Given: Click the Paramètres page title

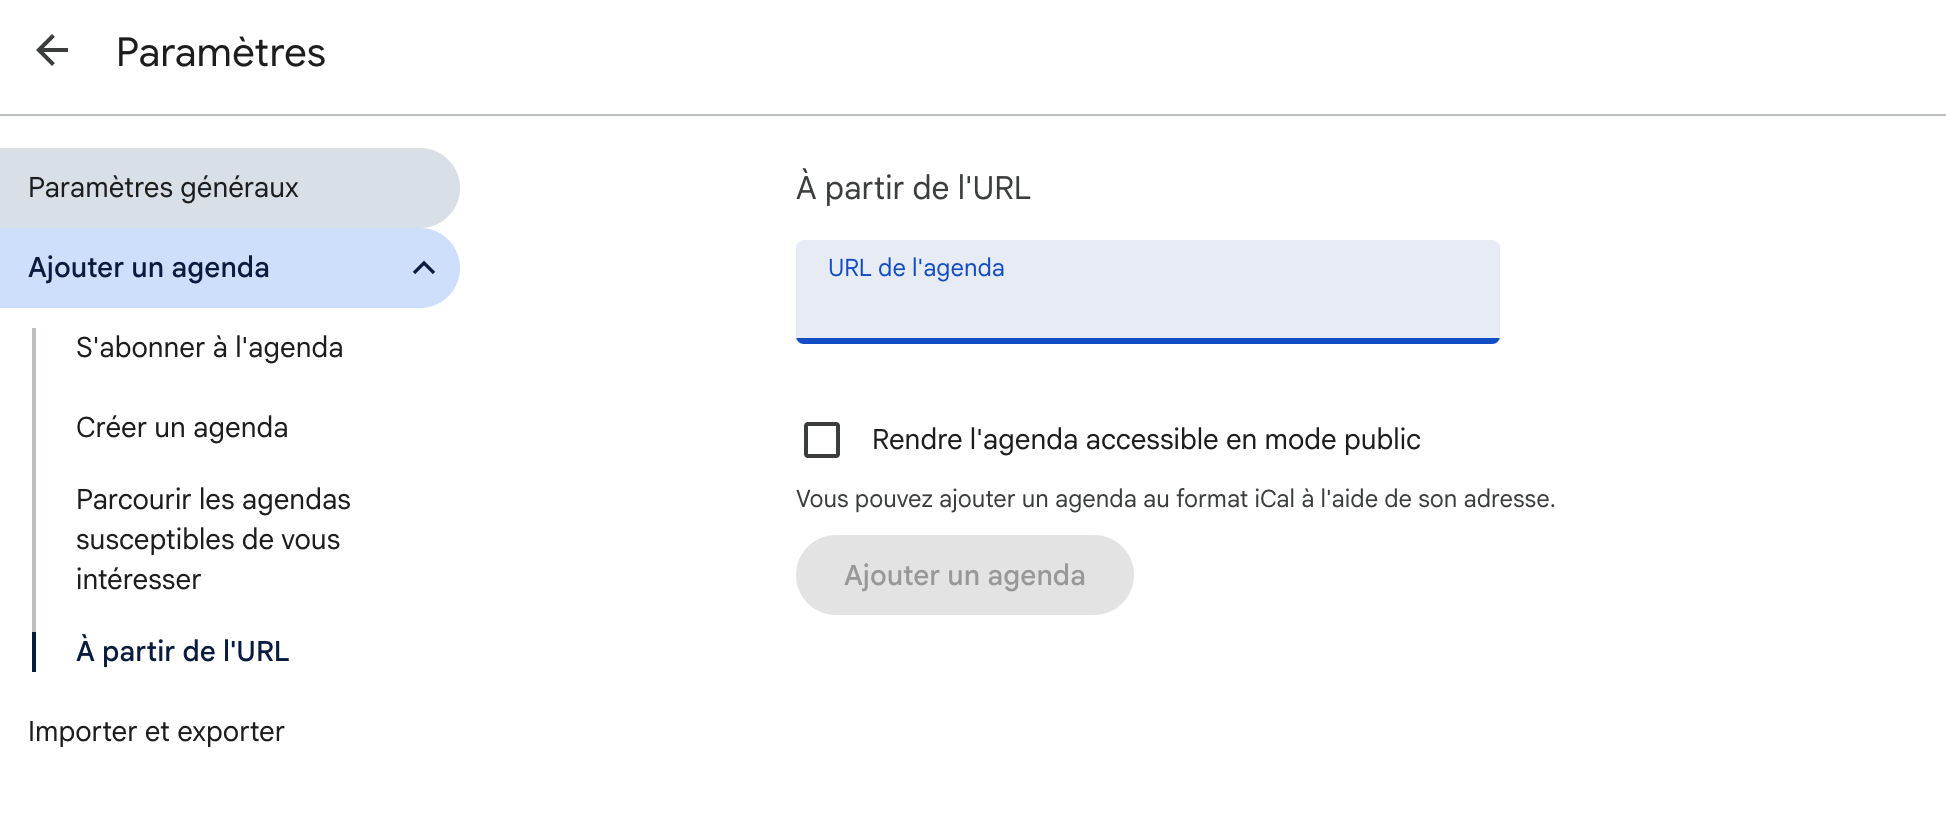Looking at the screenshot, I should [x=220, y=52].
